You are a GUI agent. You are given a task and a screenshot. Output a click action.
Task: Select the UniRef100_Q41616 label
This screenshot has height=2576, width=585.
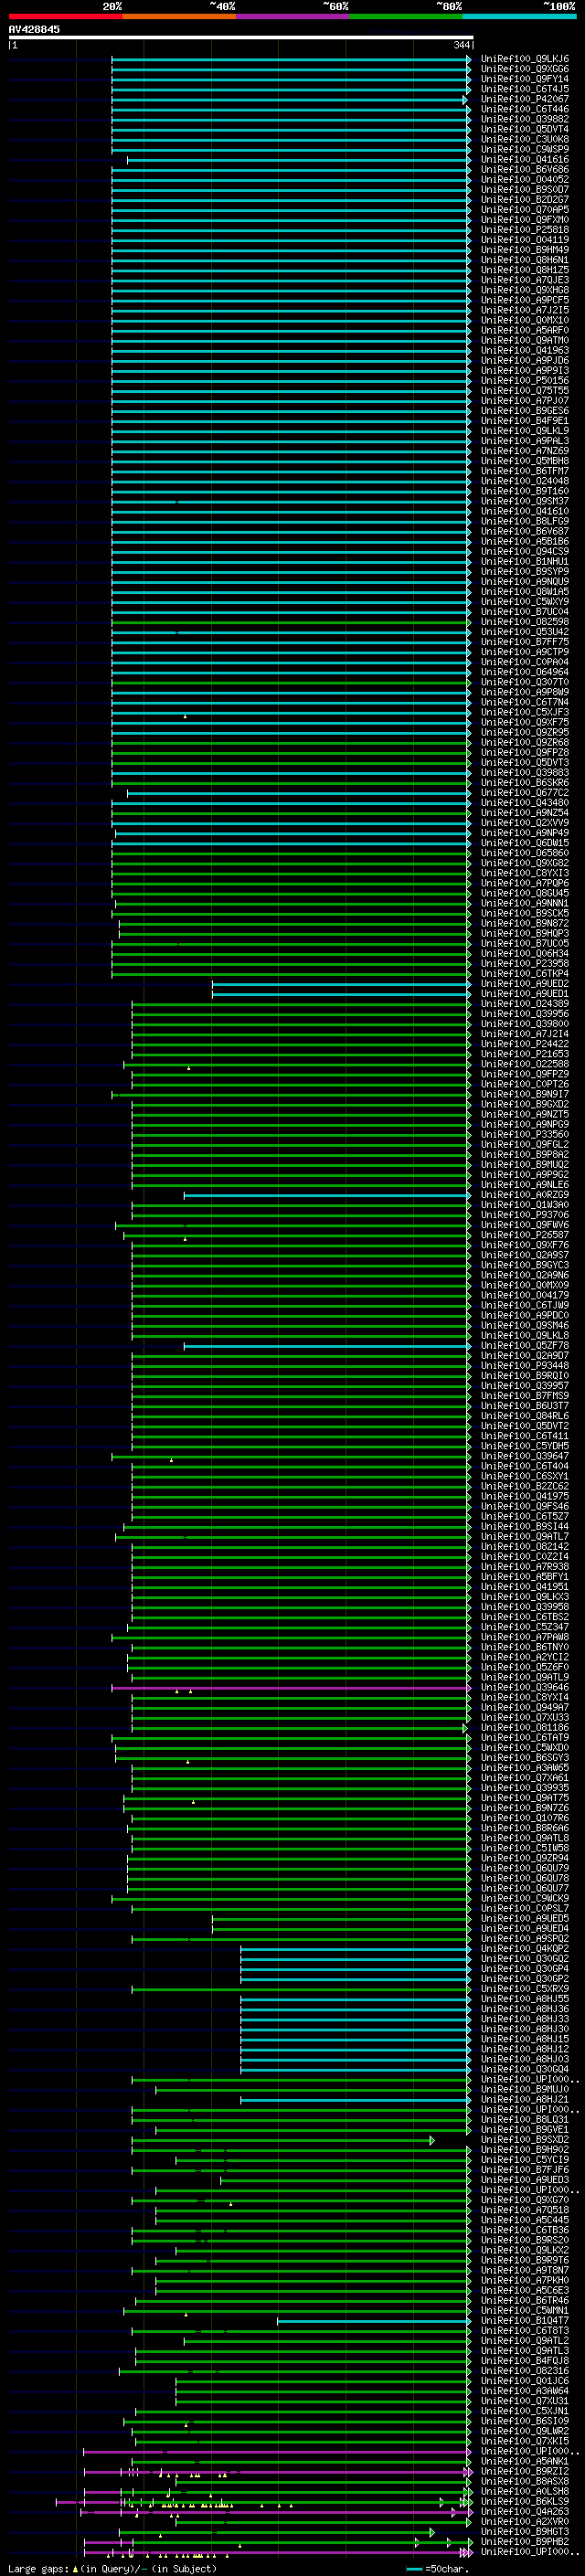point(524,159)
